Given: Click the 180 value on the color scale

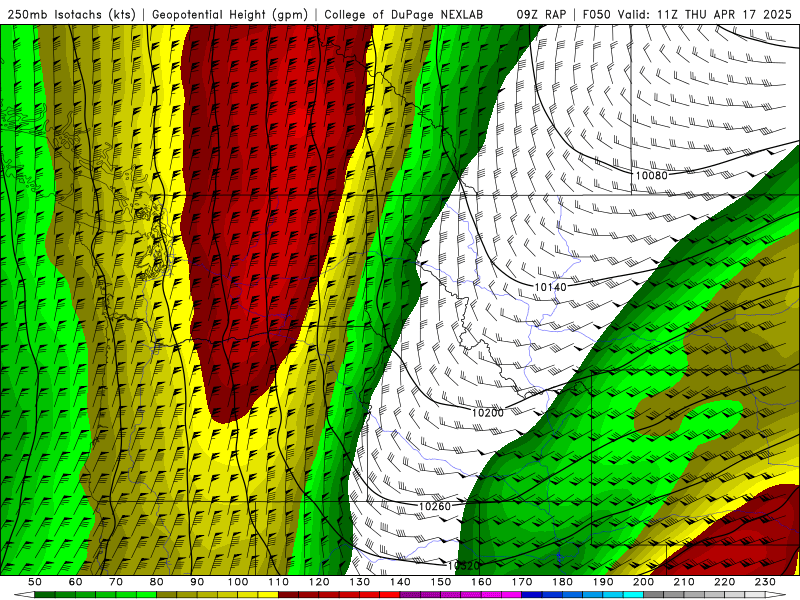Looking at the screenshot, I should 563,582.
